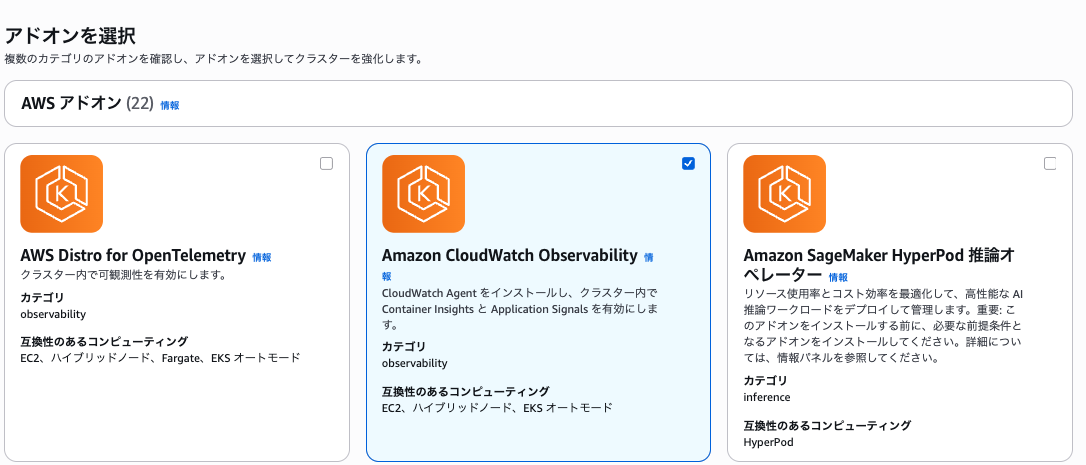Click the AWS Distro for OpenTelemetry orange icon

coord(62,194)
